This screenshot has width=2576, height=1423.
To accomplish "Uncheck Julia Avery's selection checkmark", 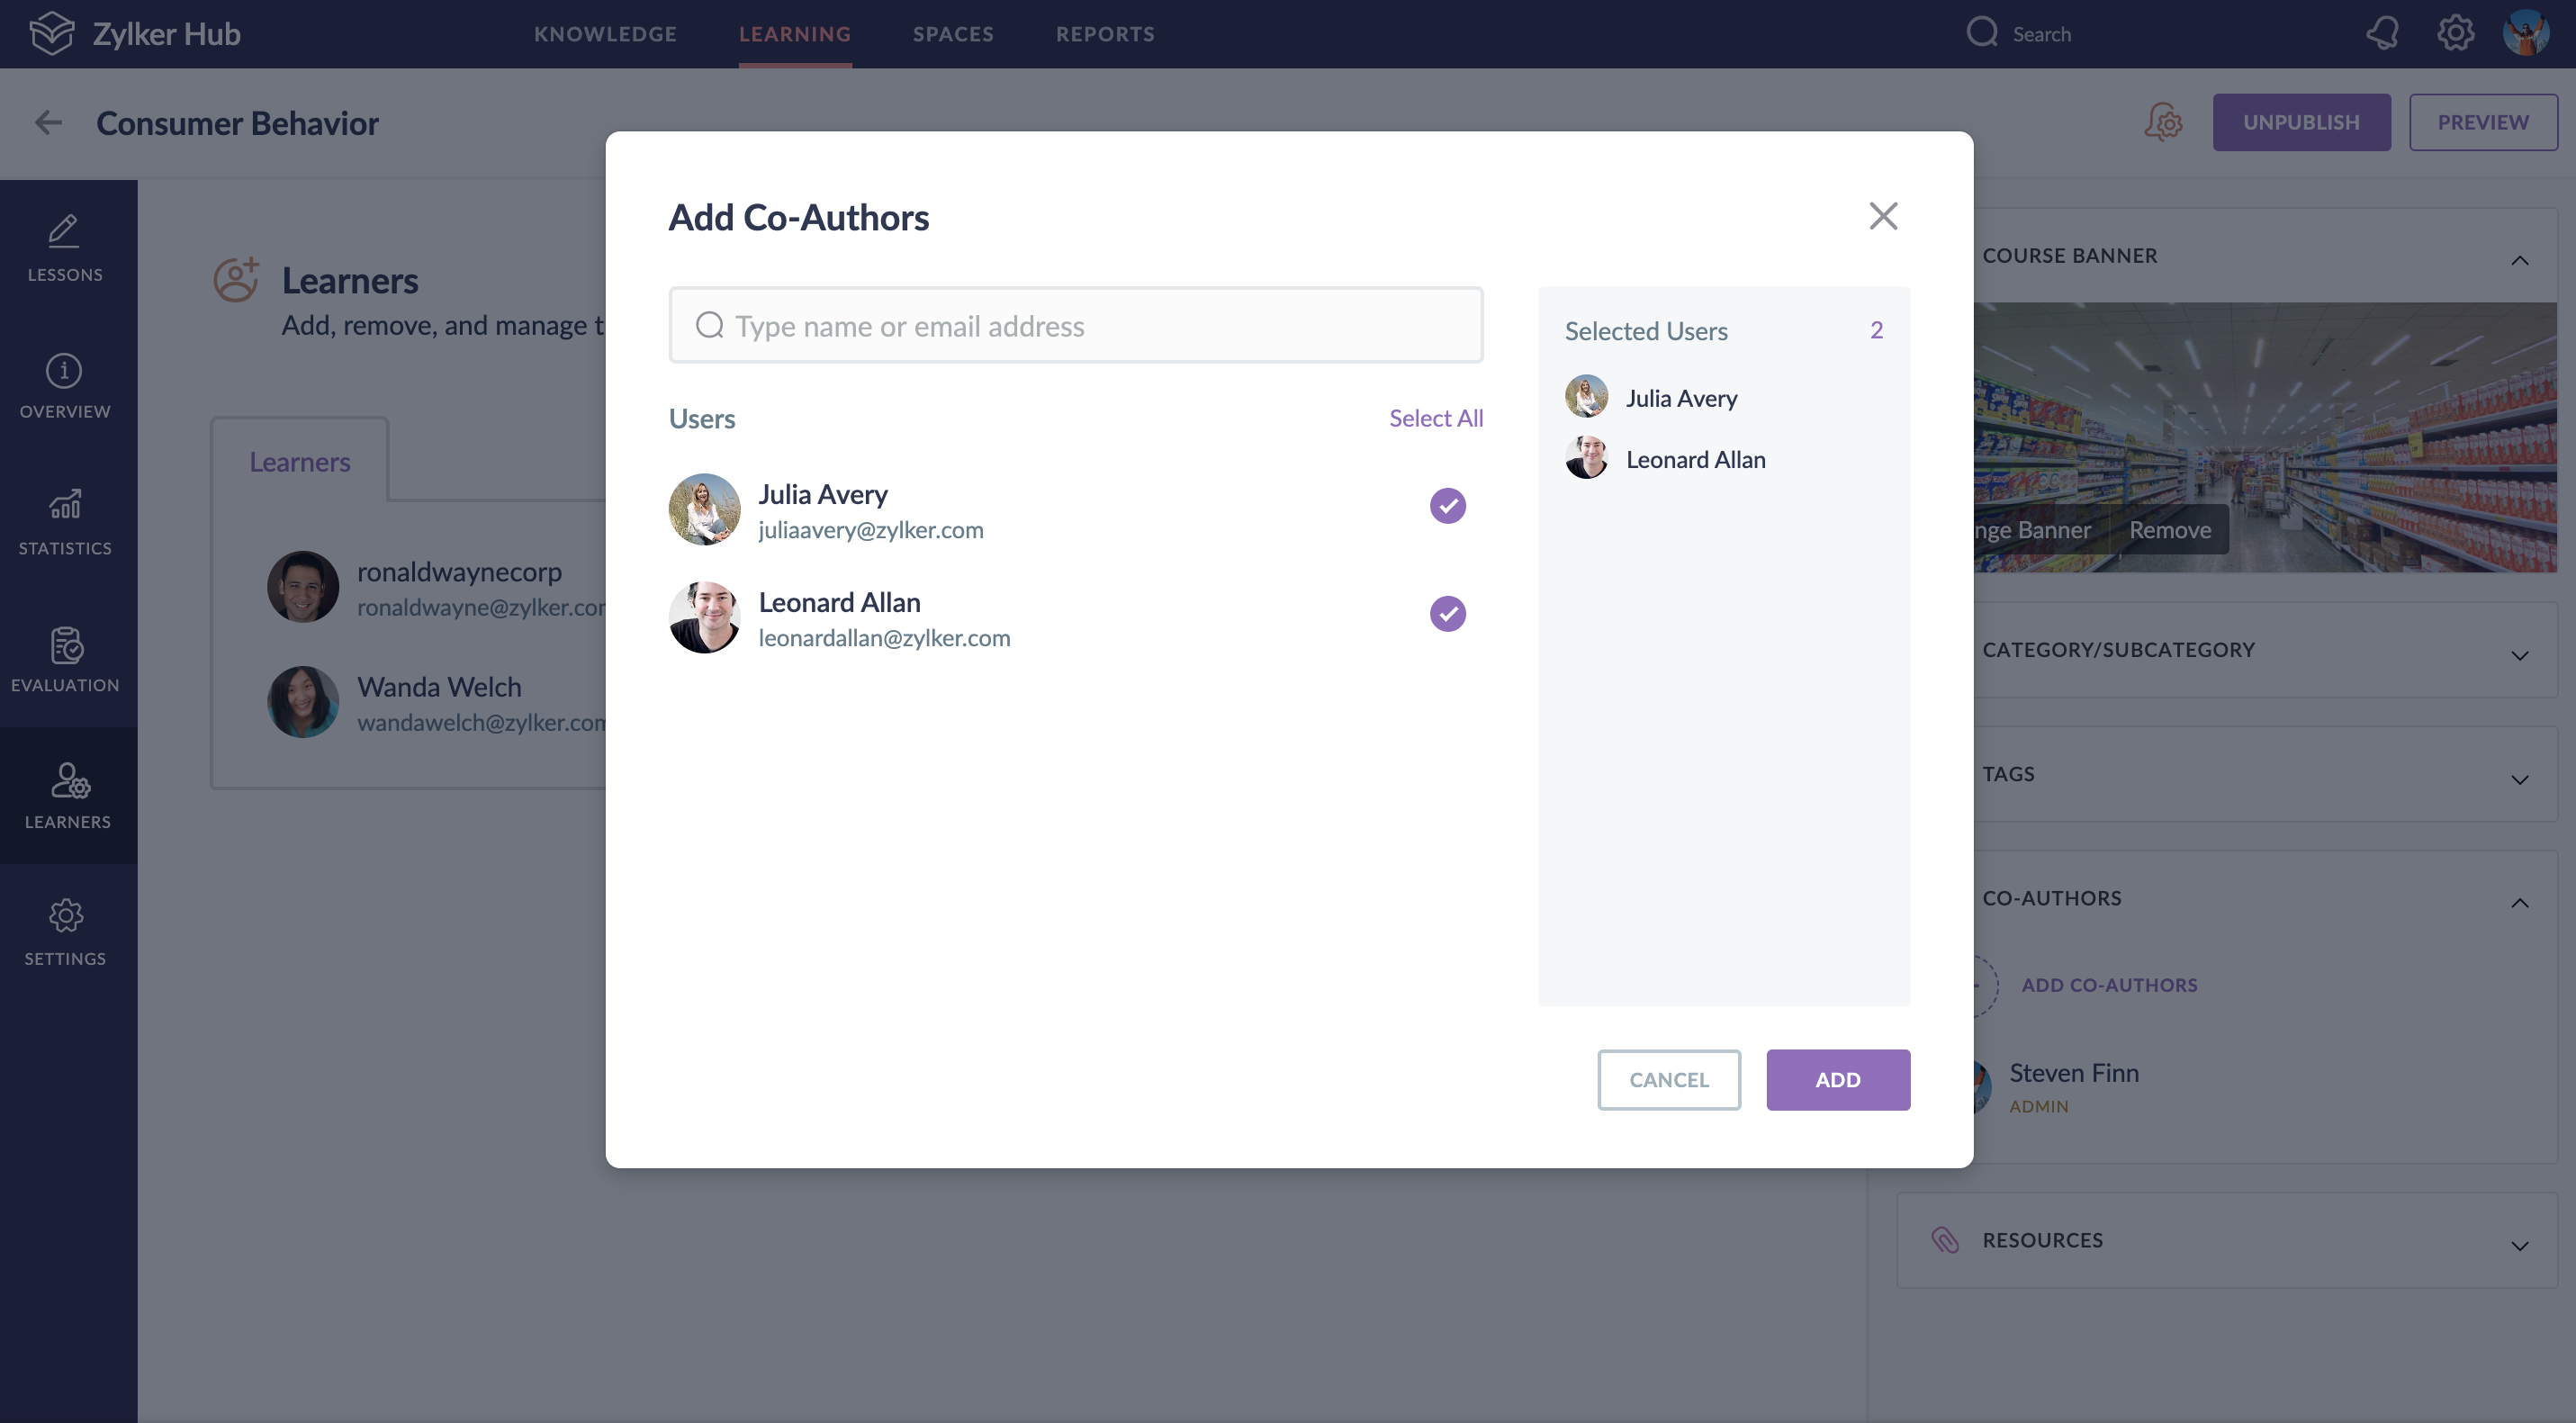I will [x=1447, y=506].
